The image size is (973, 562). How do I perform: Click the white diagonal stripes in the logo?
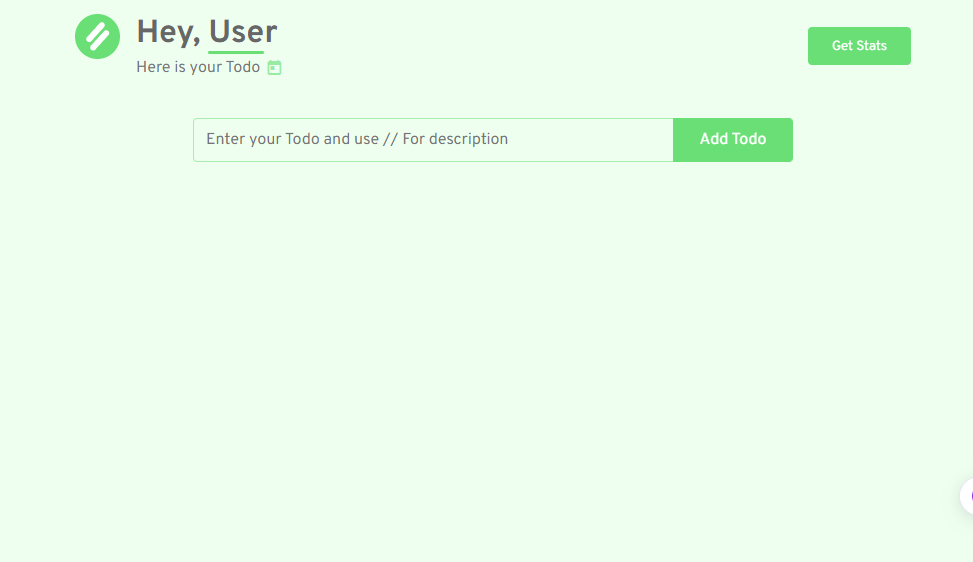97,37
